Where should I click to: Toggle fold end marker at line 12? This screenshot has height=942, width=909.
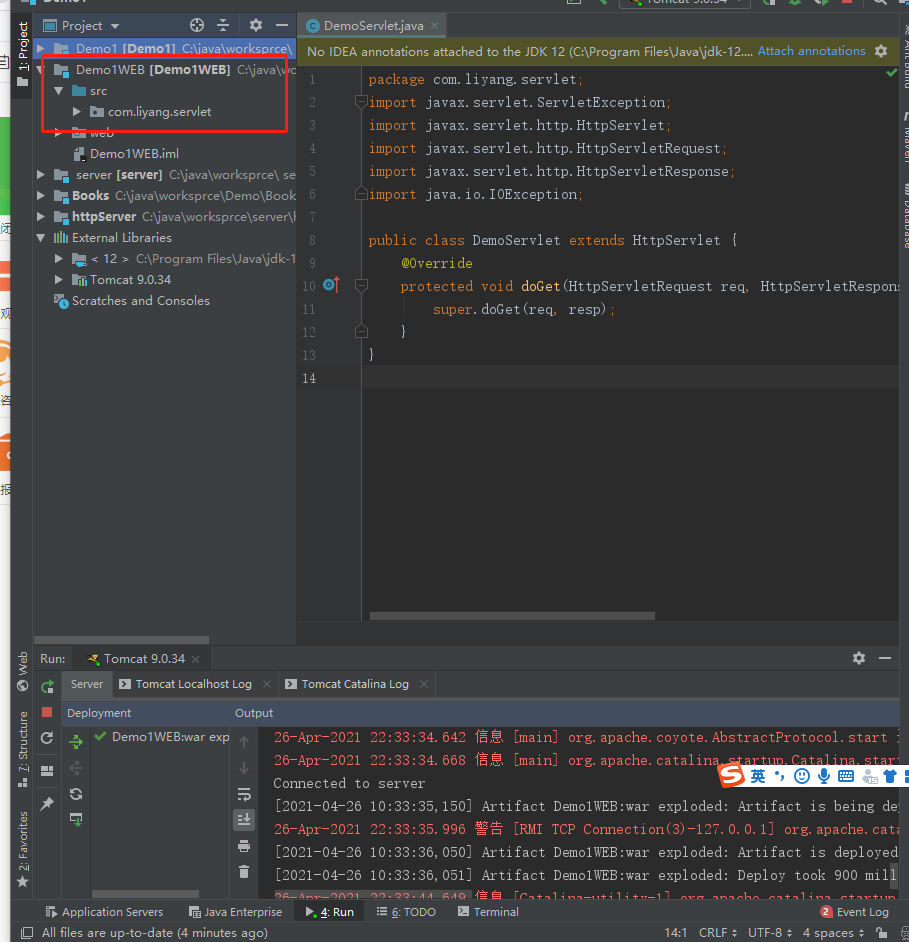pyautogui.click(x=361, y=331)
